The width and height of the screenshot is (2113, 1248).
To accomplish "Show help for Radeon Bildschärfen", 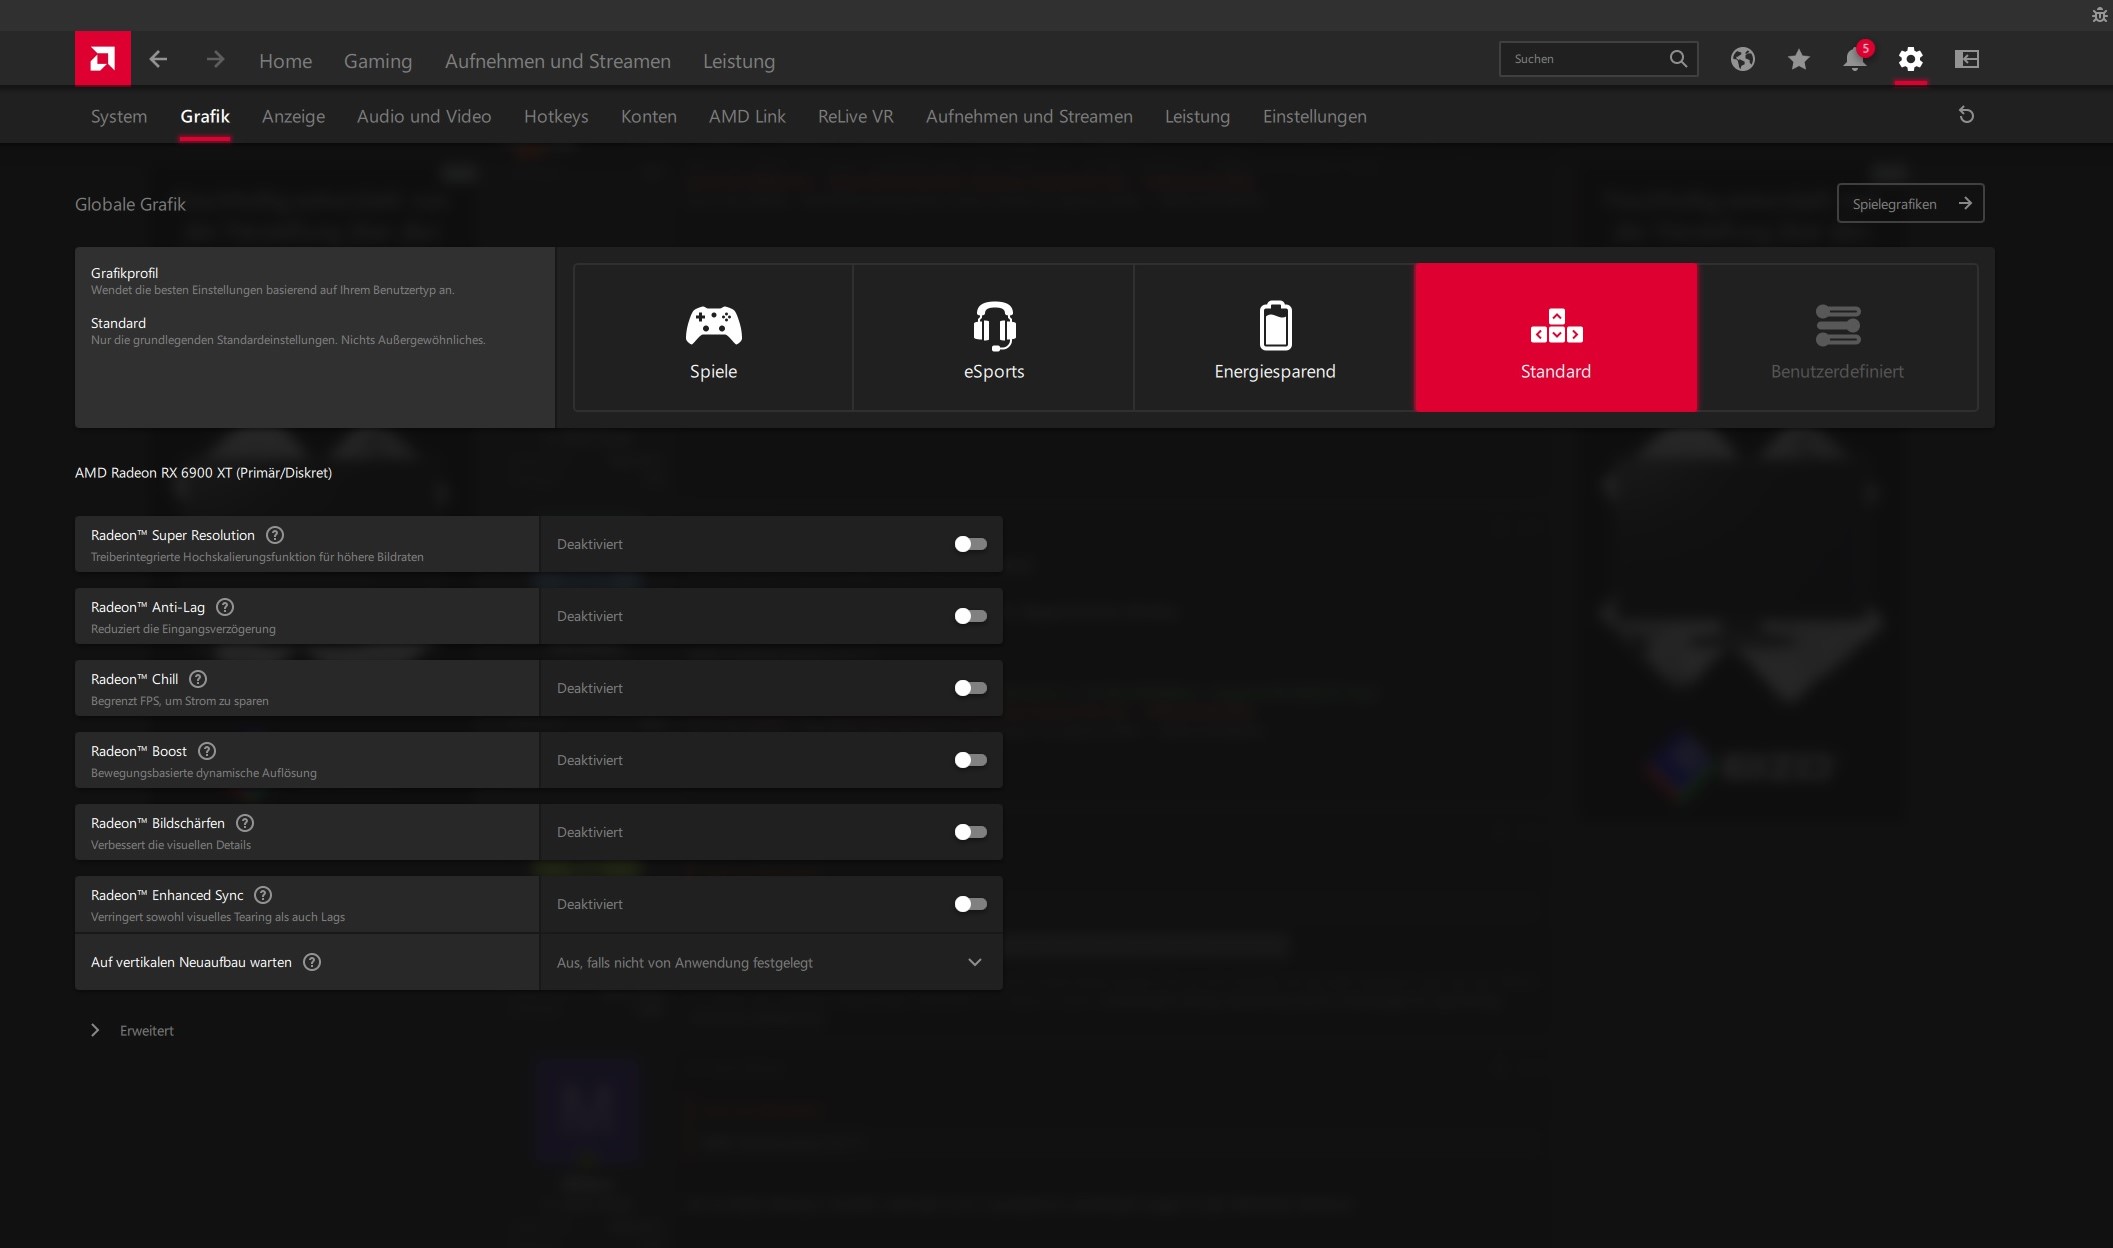I will pos(245,823).
